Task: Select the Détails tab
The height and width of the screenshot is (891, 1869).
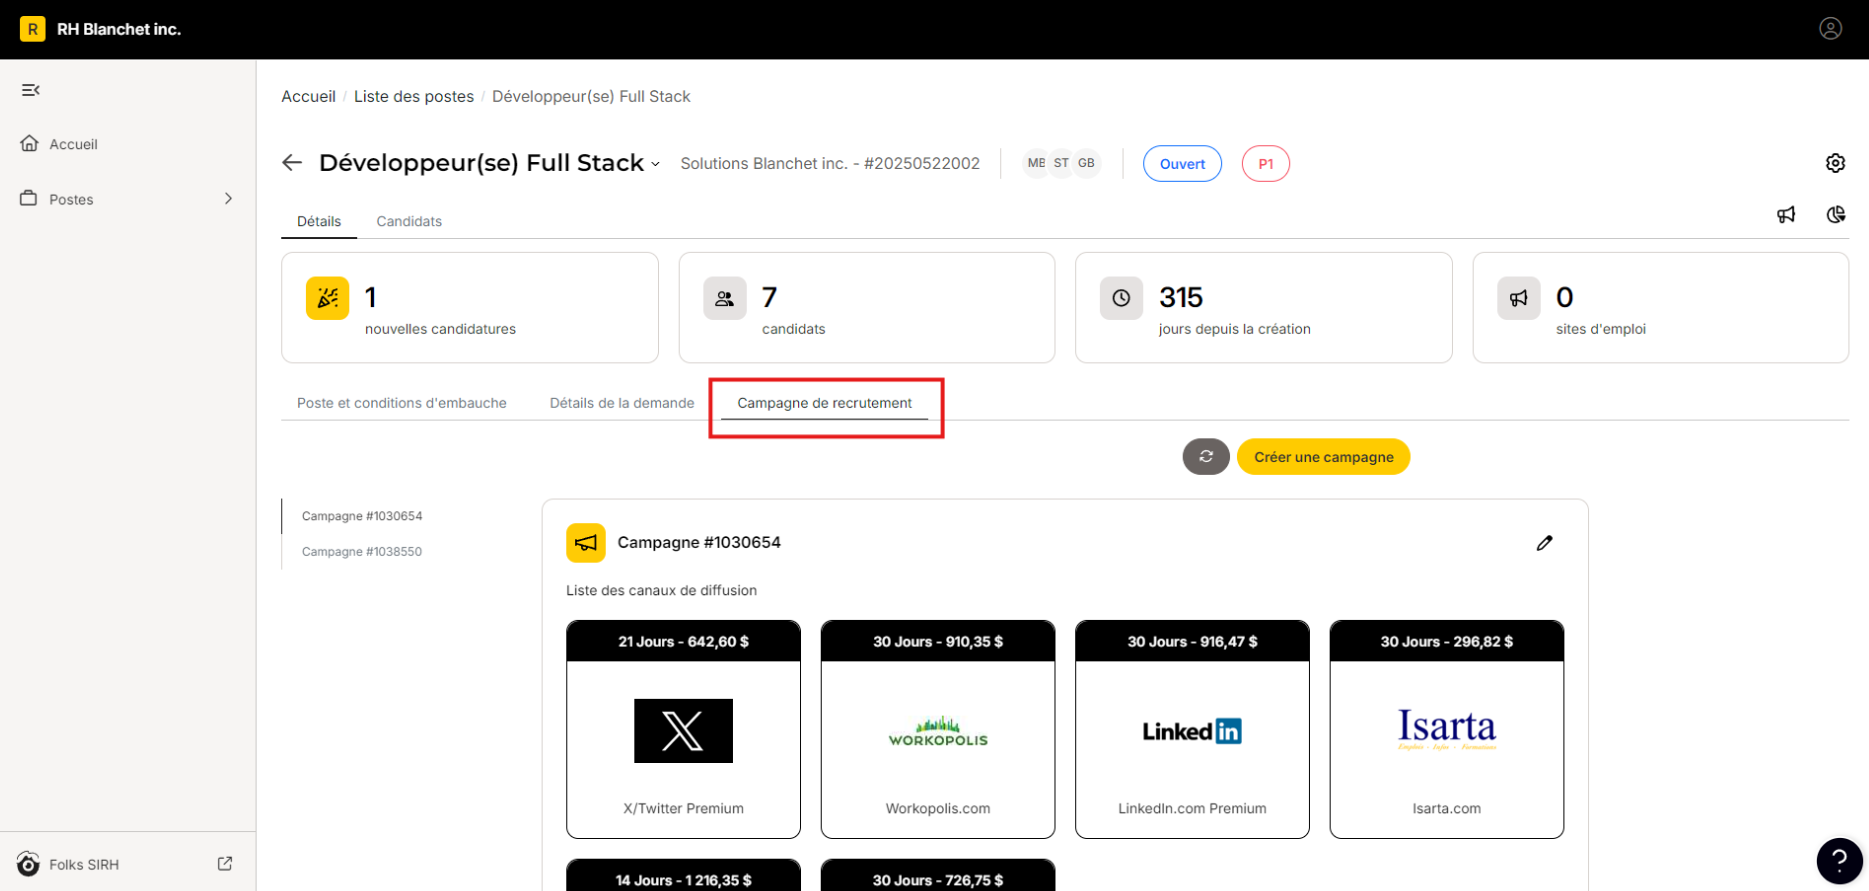Action: (319, 221)
